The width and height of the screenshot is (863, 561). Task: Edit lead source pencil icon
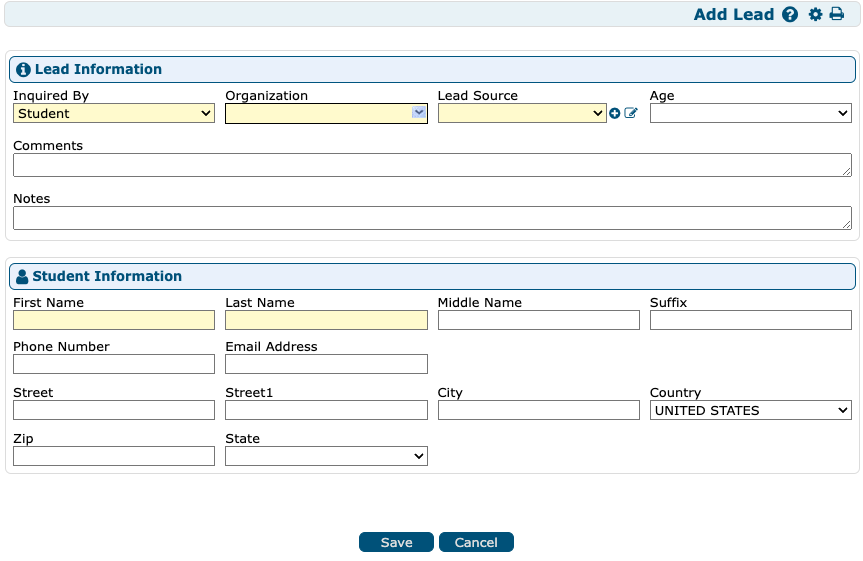(631, 114)
